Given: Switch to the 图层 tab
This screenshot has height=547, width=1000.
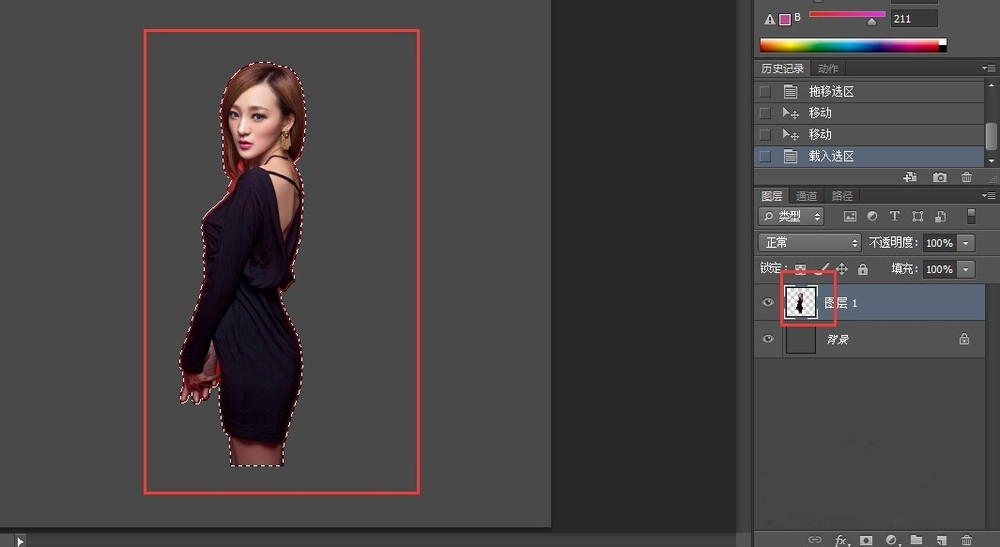Looking at the screenshot, I should 772,196.
